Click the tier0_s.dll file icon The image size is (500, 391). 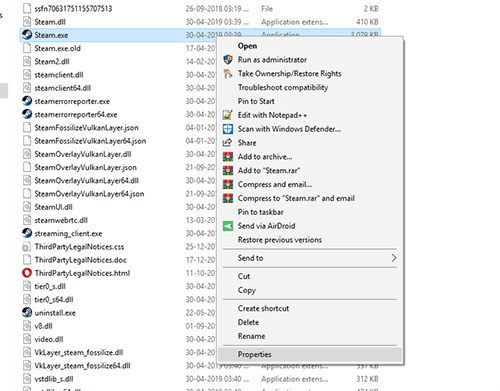tap(27, 286)
